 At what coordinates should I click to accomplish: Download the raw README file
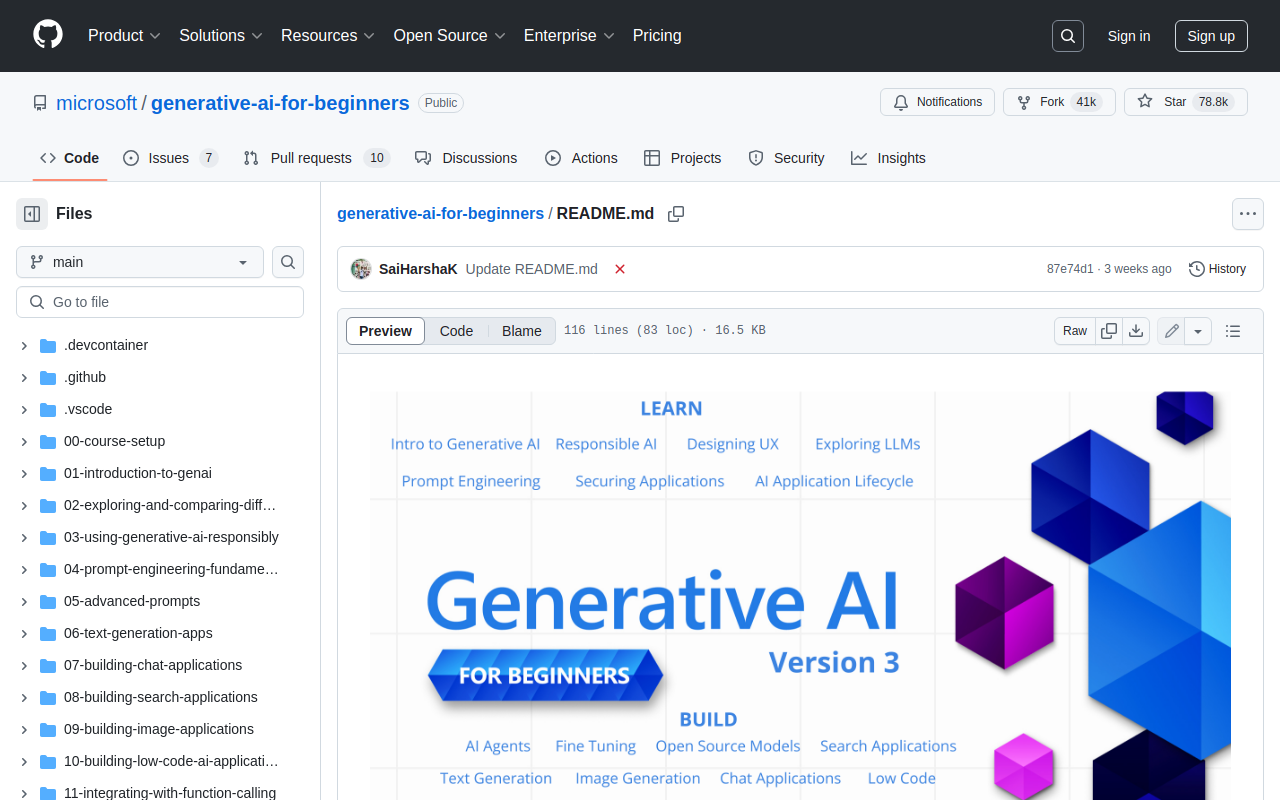tap(1136, 331)
